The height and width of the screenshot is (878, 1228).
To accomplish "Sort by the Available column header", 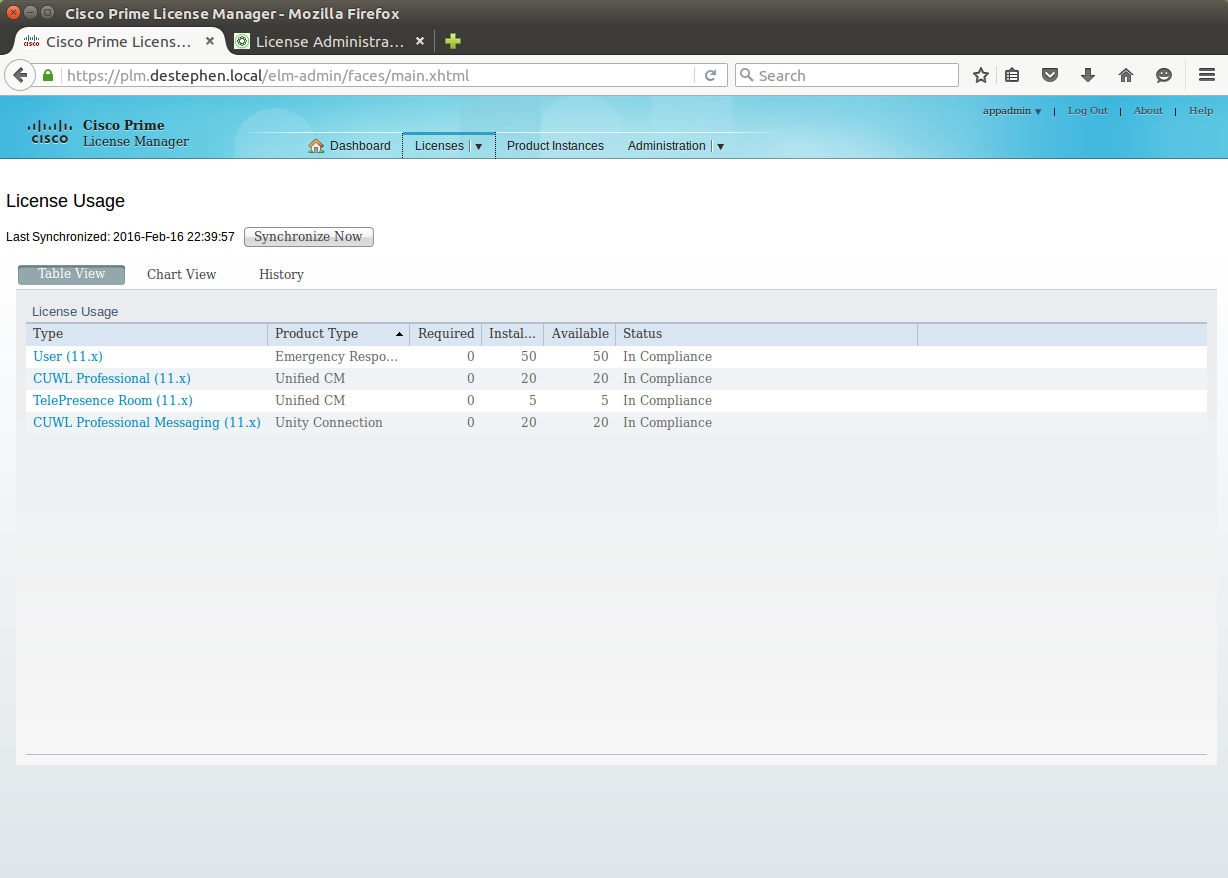I will point(580,334).
